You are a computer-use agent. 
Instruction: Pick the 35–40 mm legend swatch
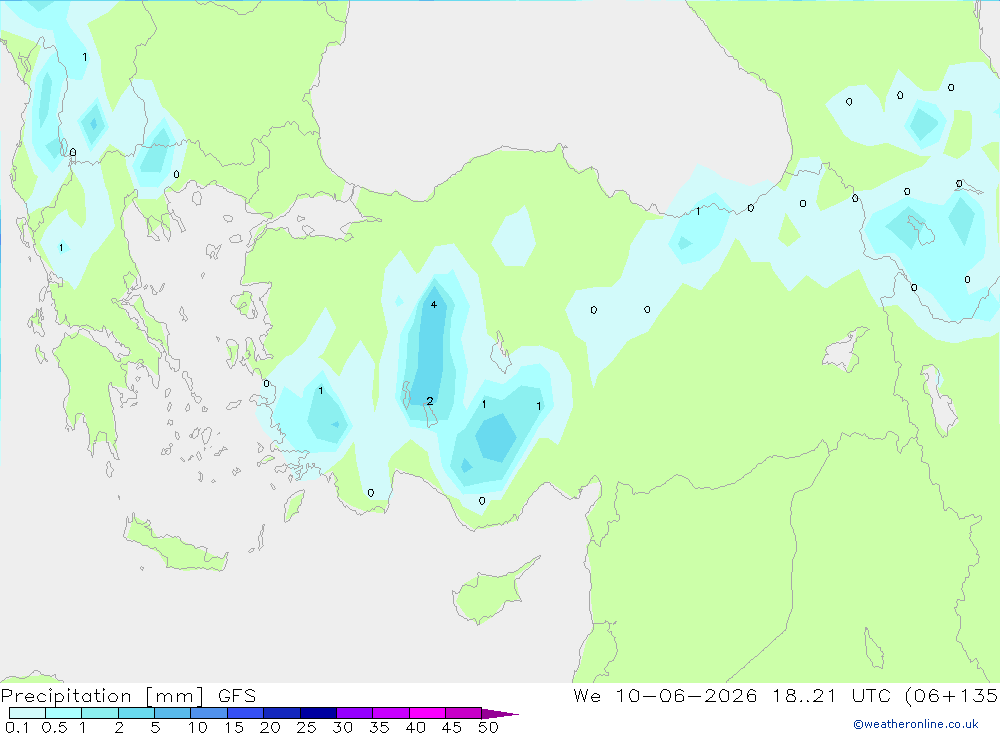391,713
